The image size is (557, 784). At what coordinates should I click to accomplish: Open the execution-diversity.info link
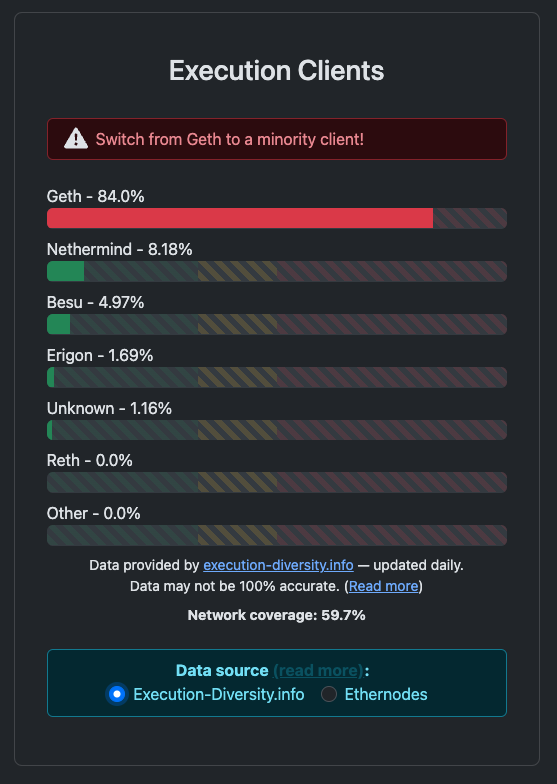(x=278, y=565)
